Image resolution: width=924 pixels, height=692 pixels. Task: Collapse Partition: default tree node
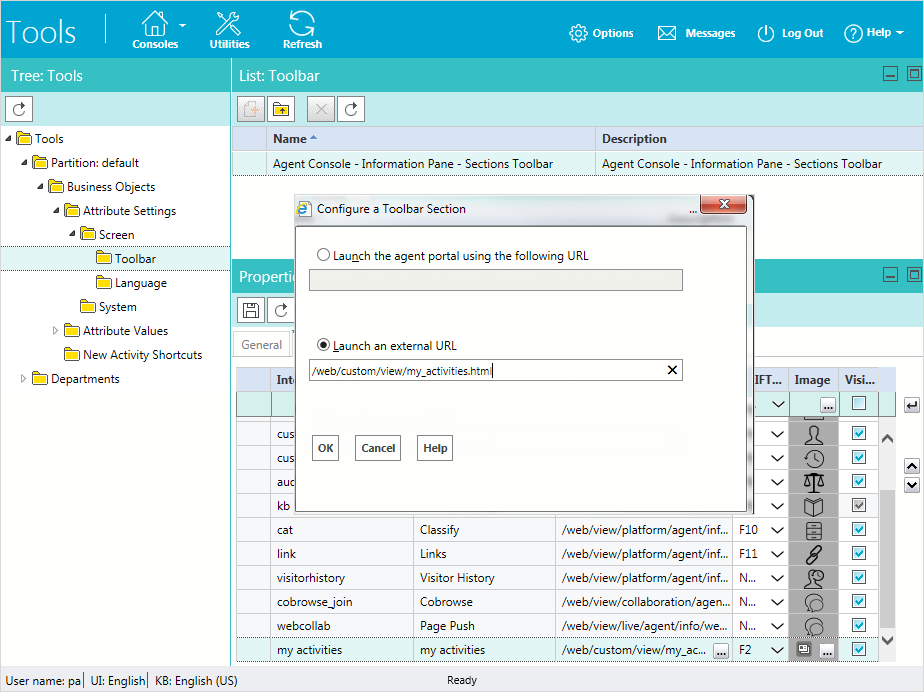click(x=24, y=163)
